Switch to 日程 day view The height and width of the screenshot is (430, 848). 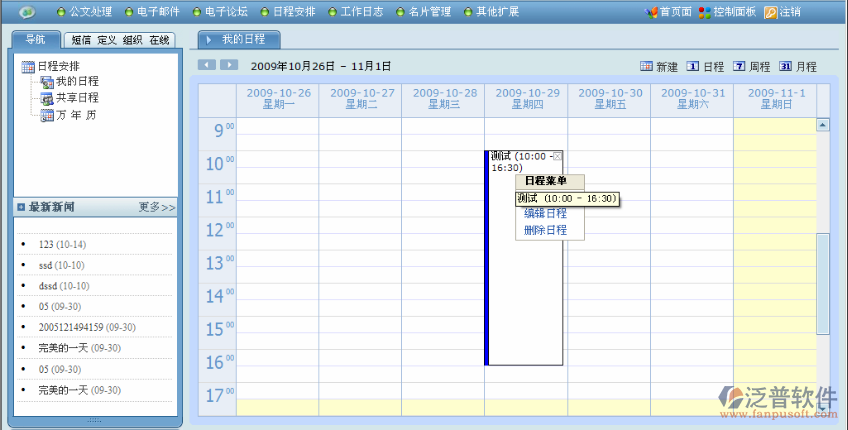point(705,67)
